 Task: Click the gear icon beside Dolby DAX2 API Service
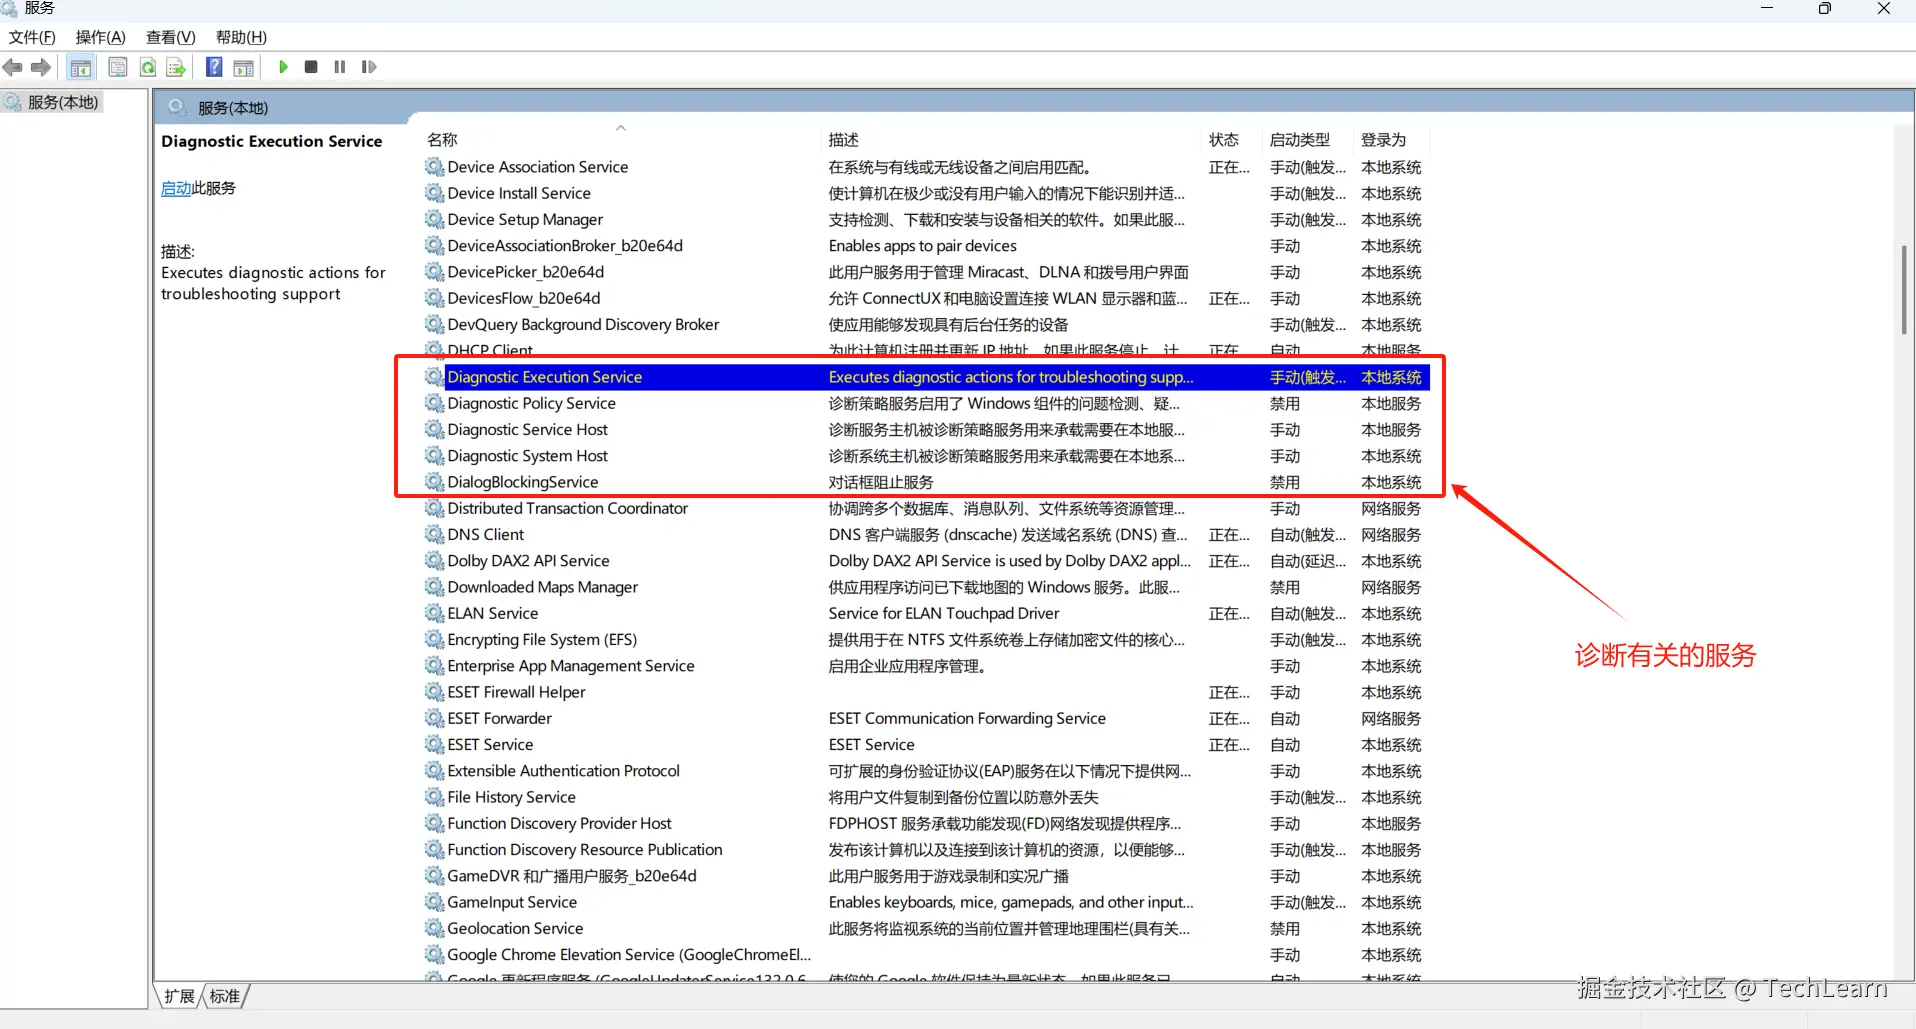(434, 561)
